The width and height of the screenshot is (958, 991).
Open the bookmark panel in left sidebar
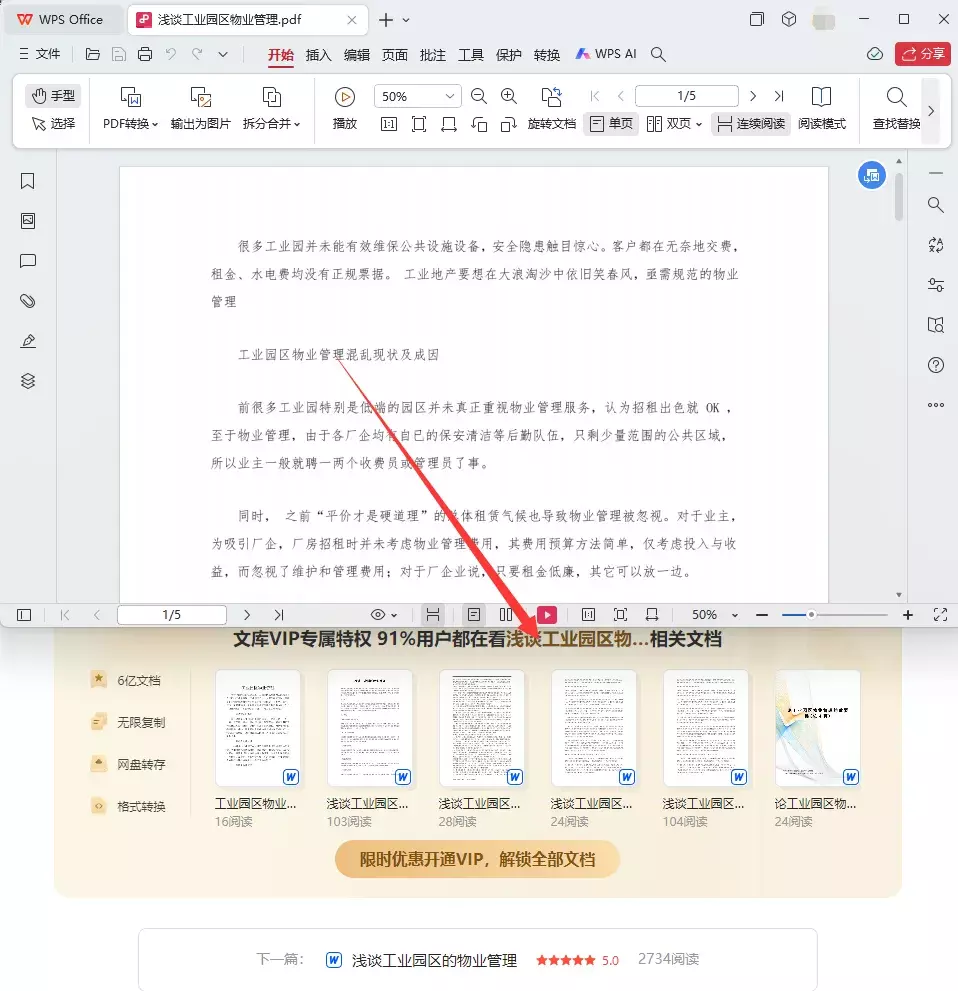[28, 181]
